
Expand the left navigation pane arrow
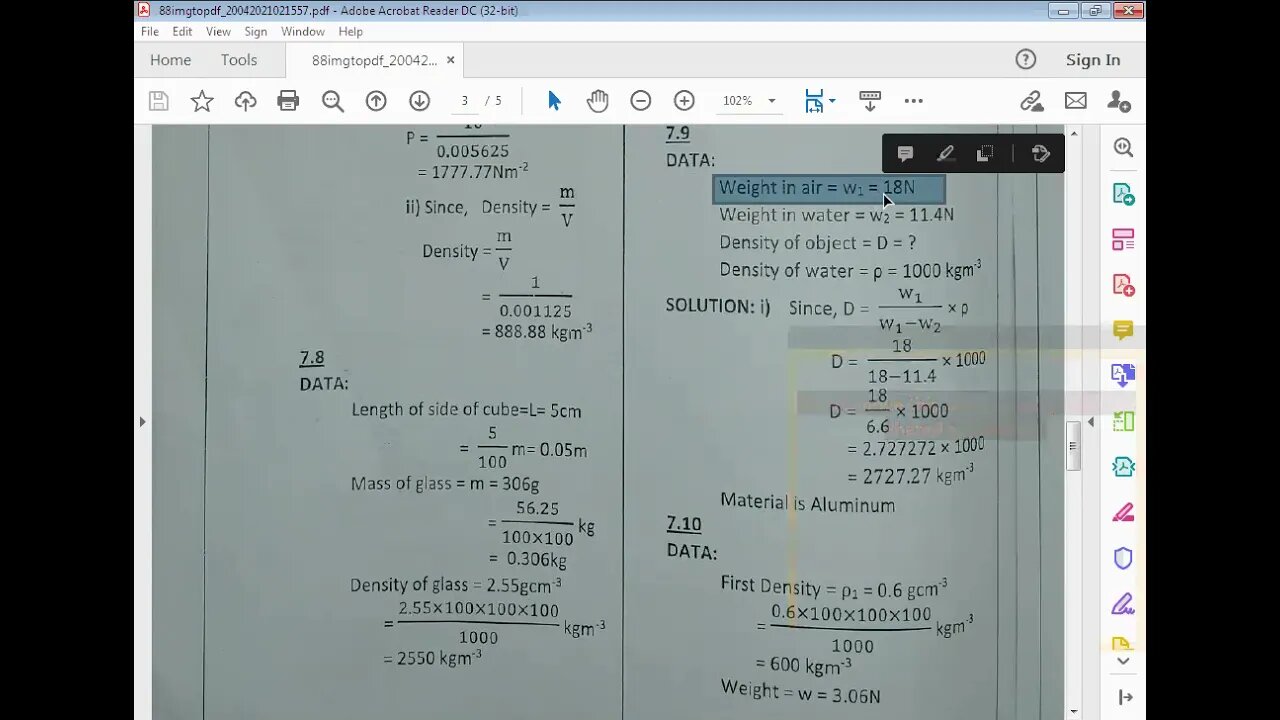142,422
